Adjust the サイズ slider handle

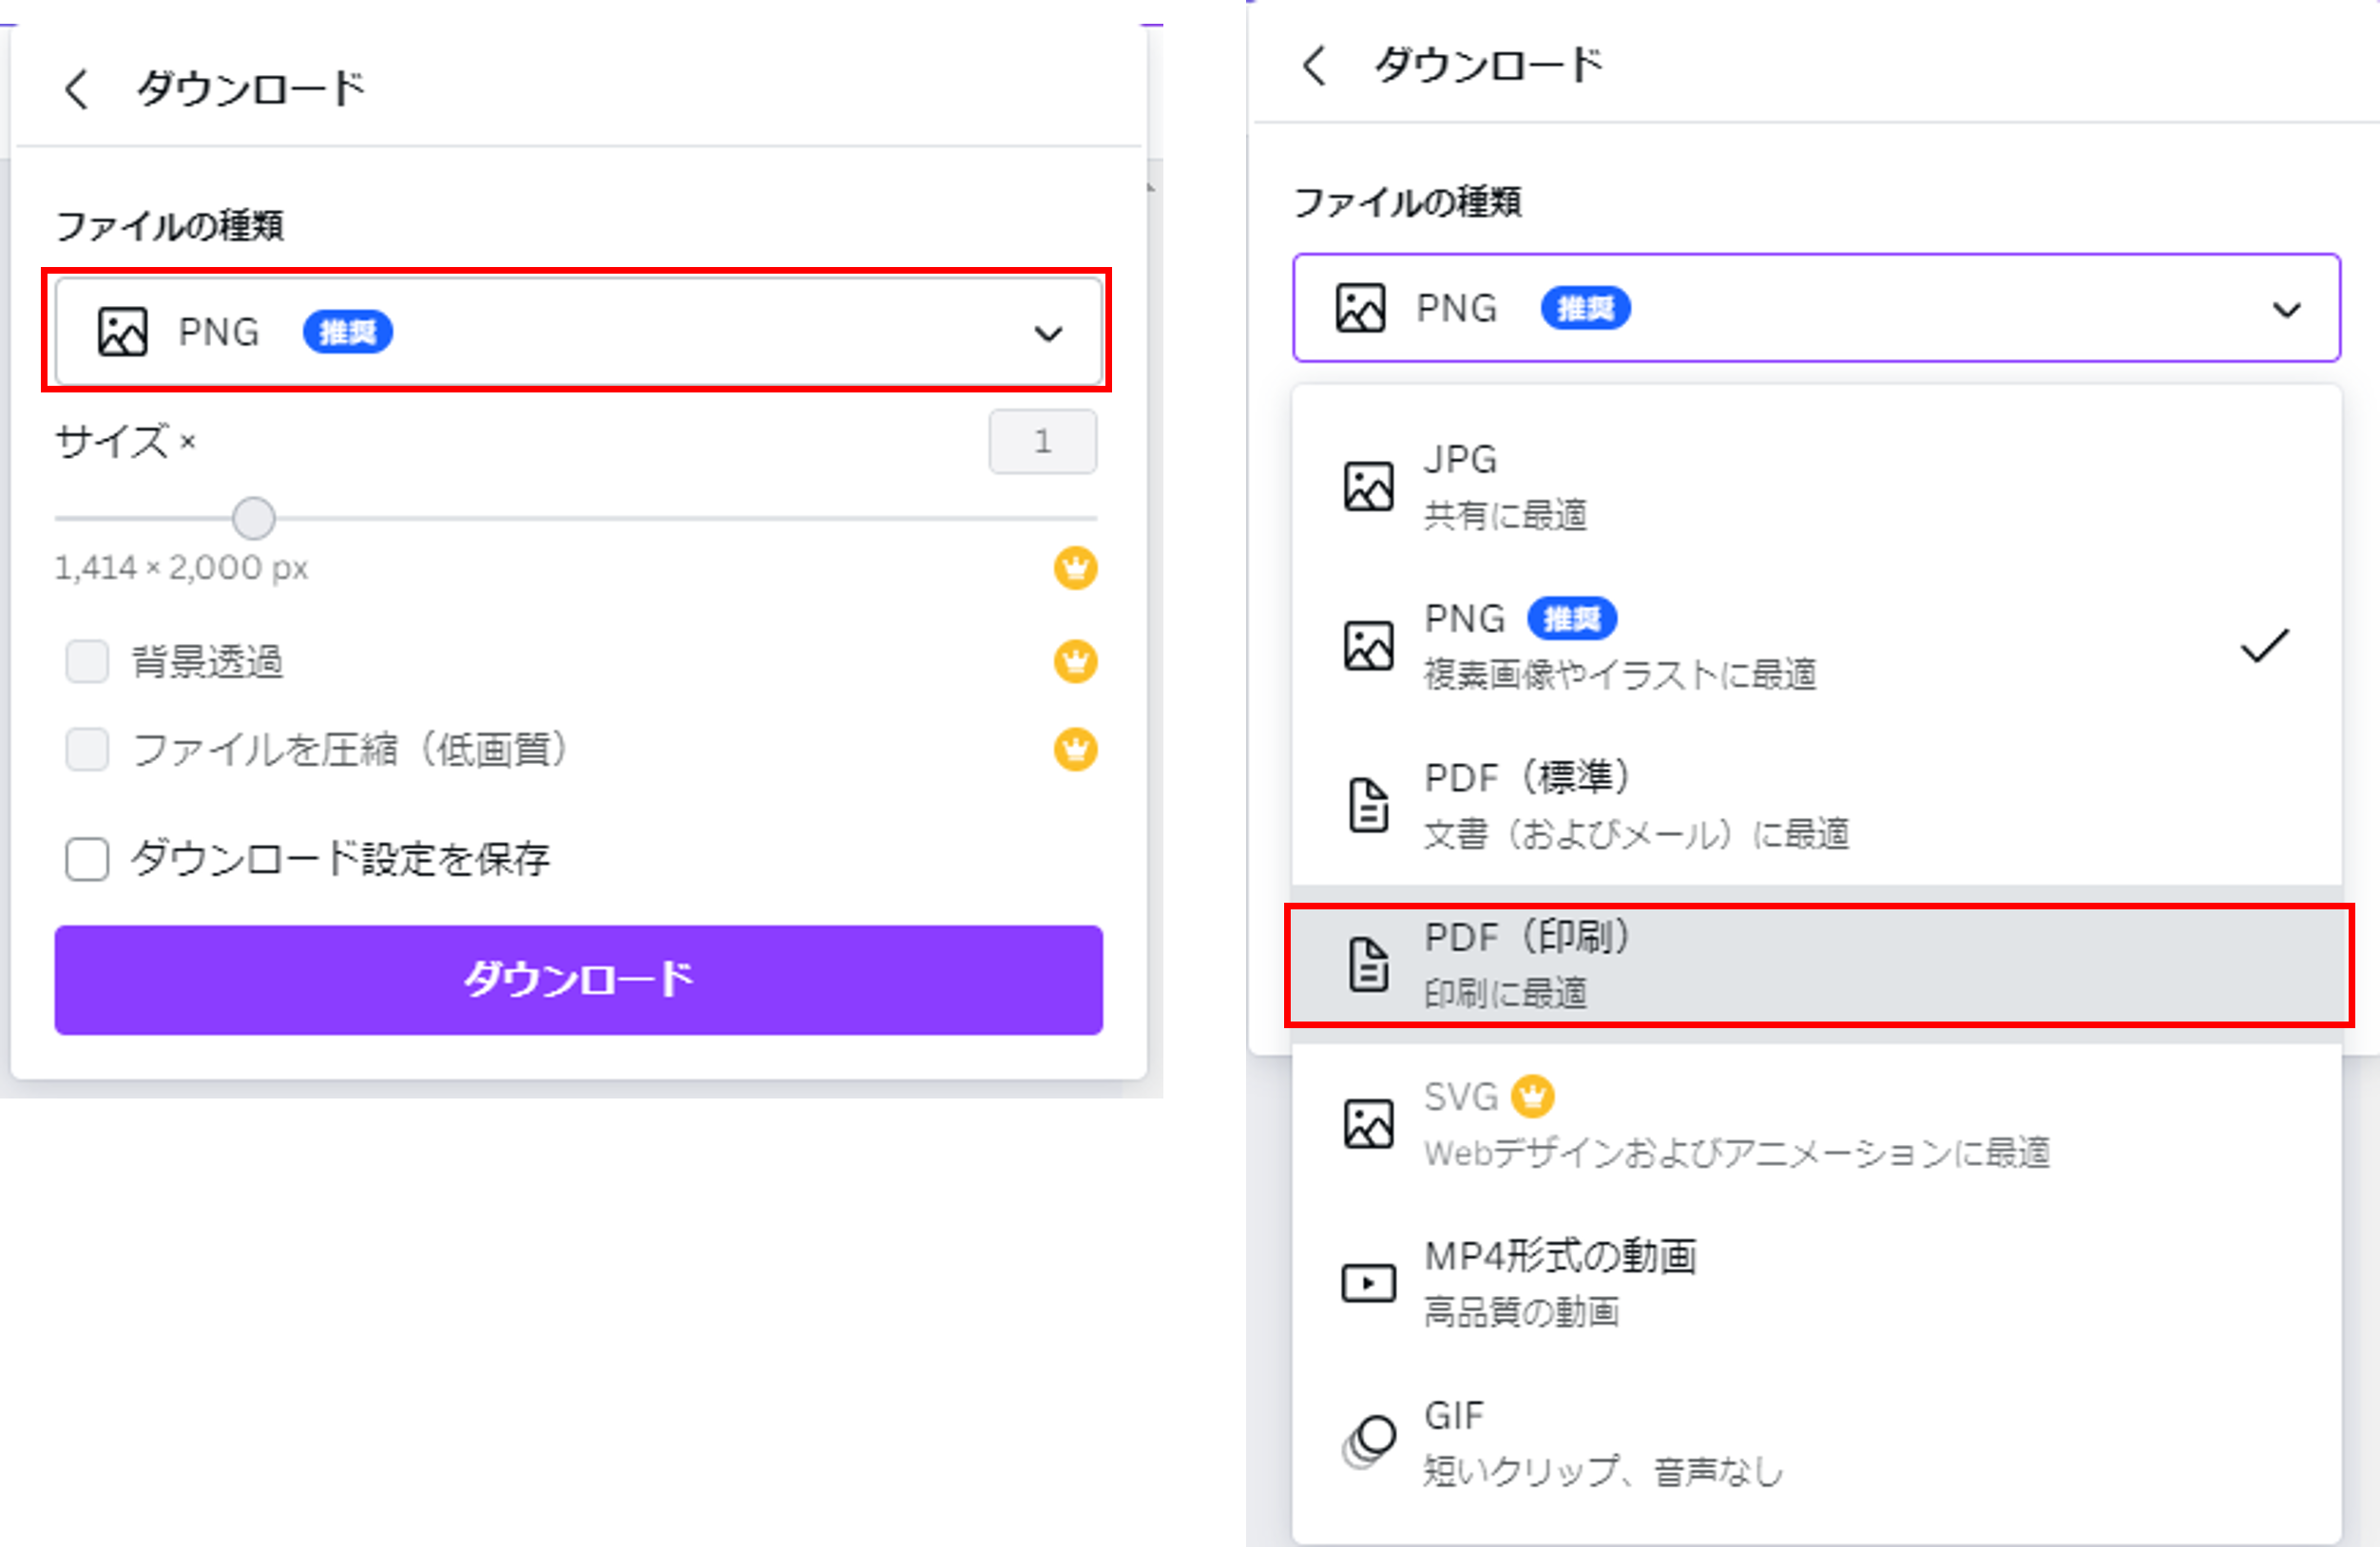tap(254, 518)
